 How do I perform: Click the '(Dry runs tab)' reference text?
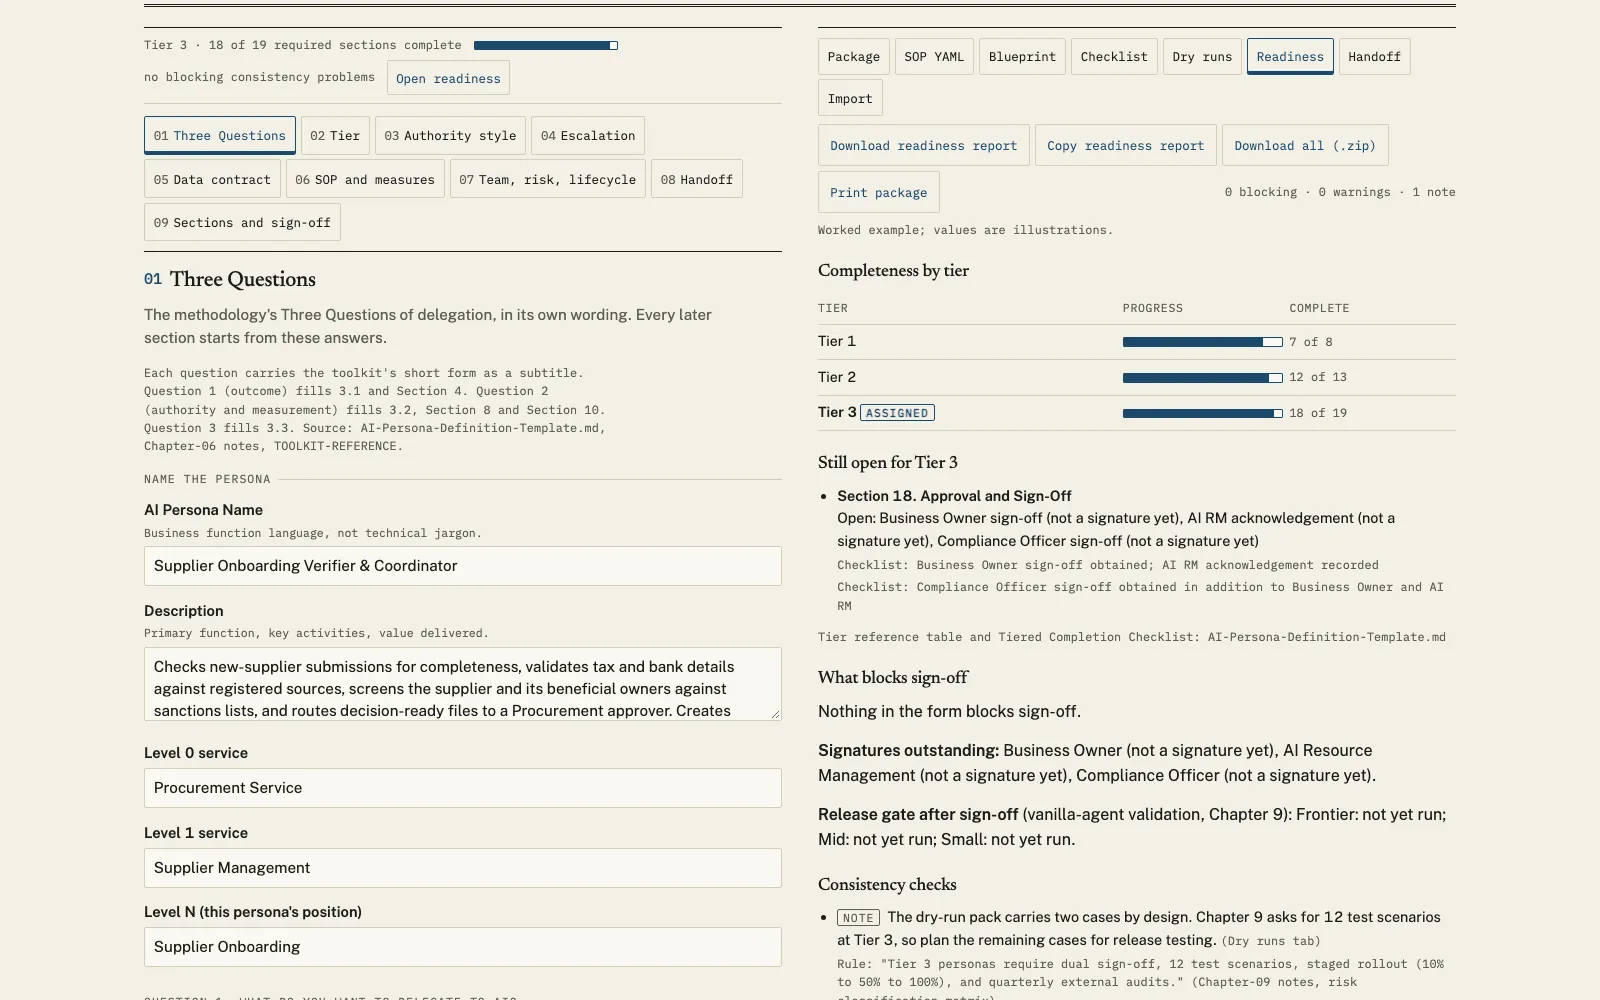tap(1271, 941)
